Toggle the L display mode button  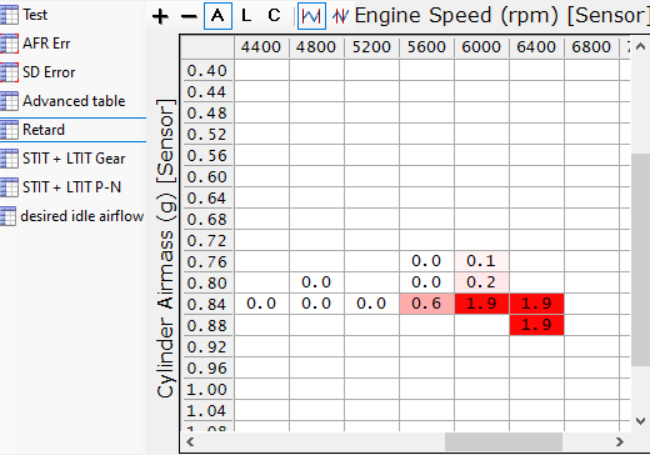tap(246, 16)
